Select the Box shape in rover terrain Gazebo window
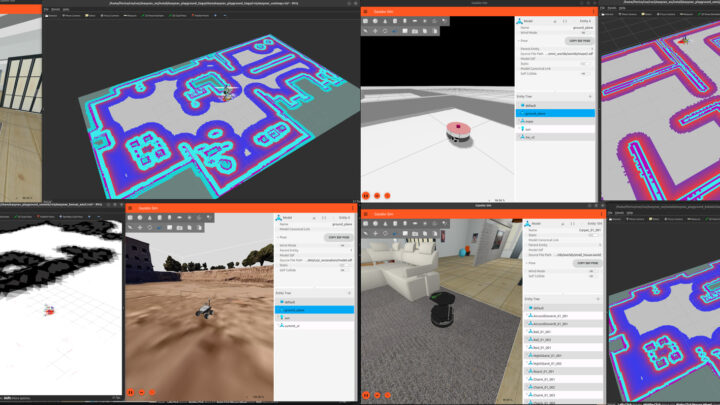This screenshot has width=720, height=405. point(130,217)
